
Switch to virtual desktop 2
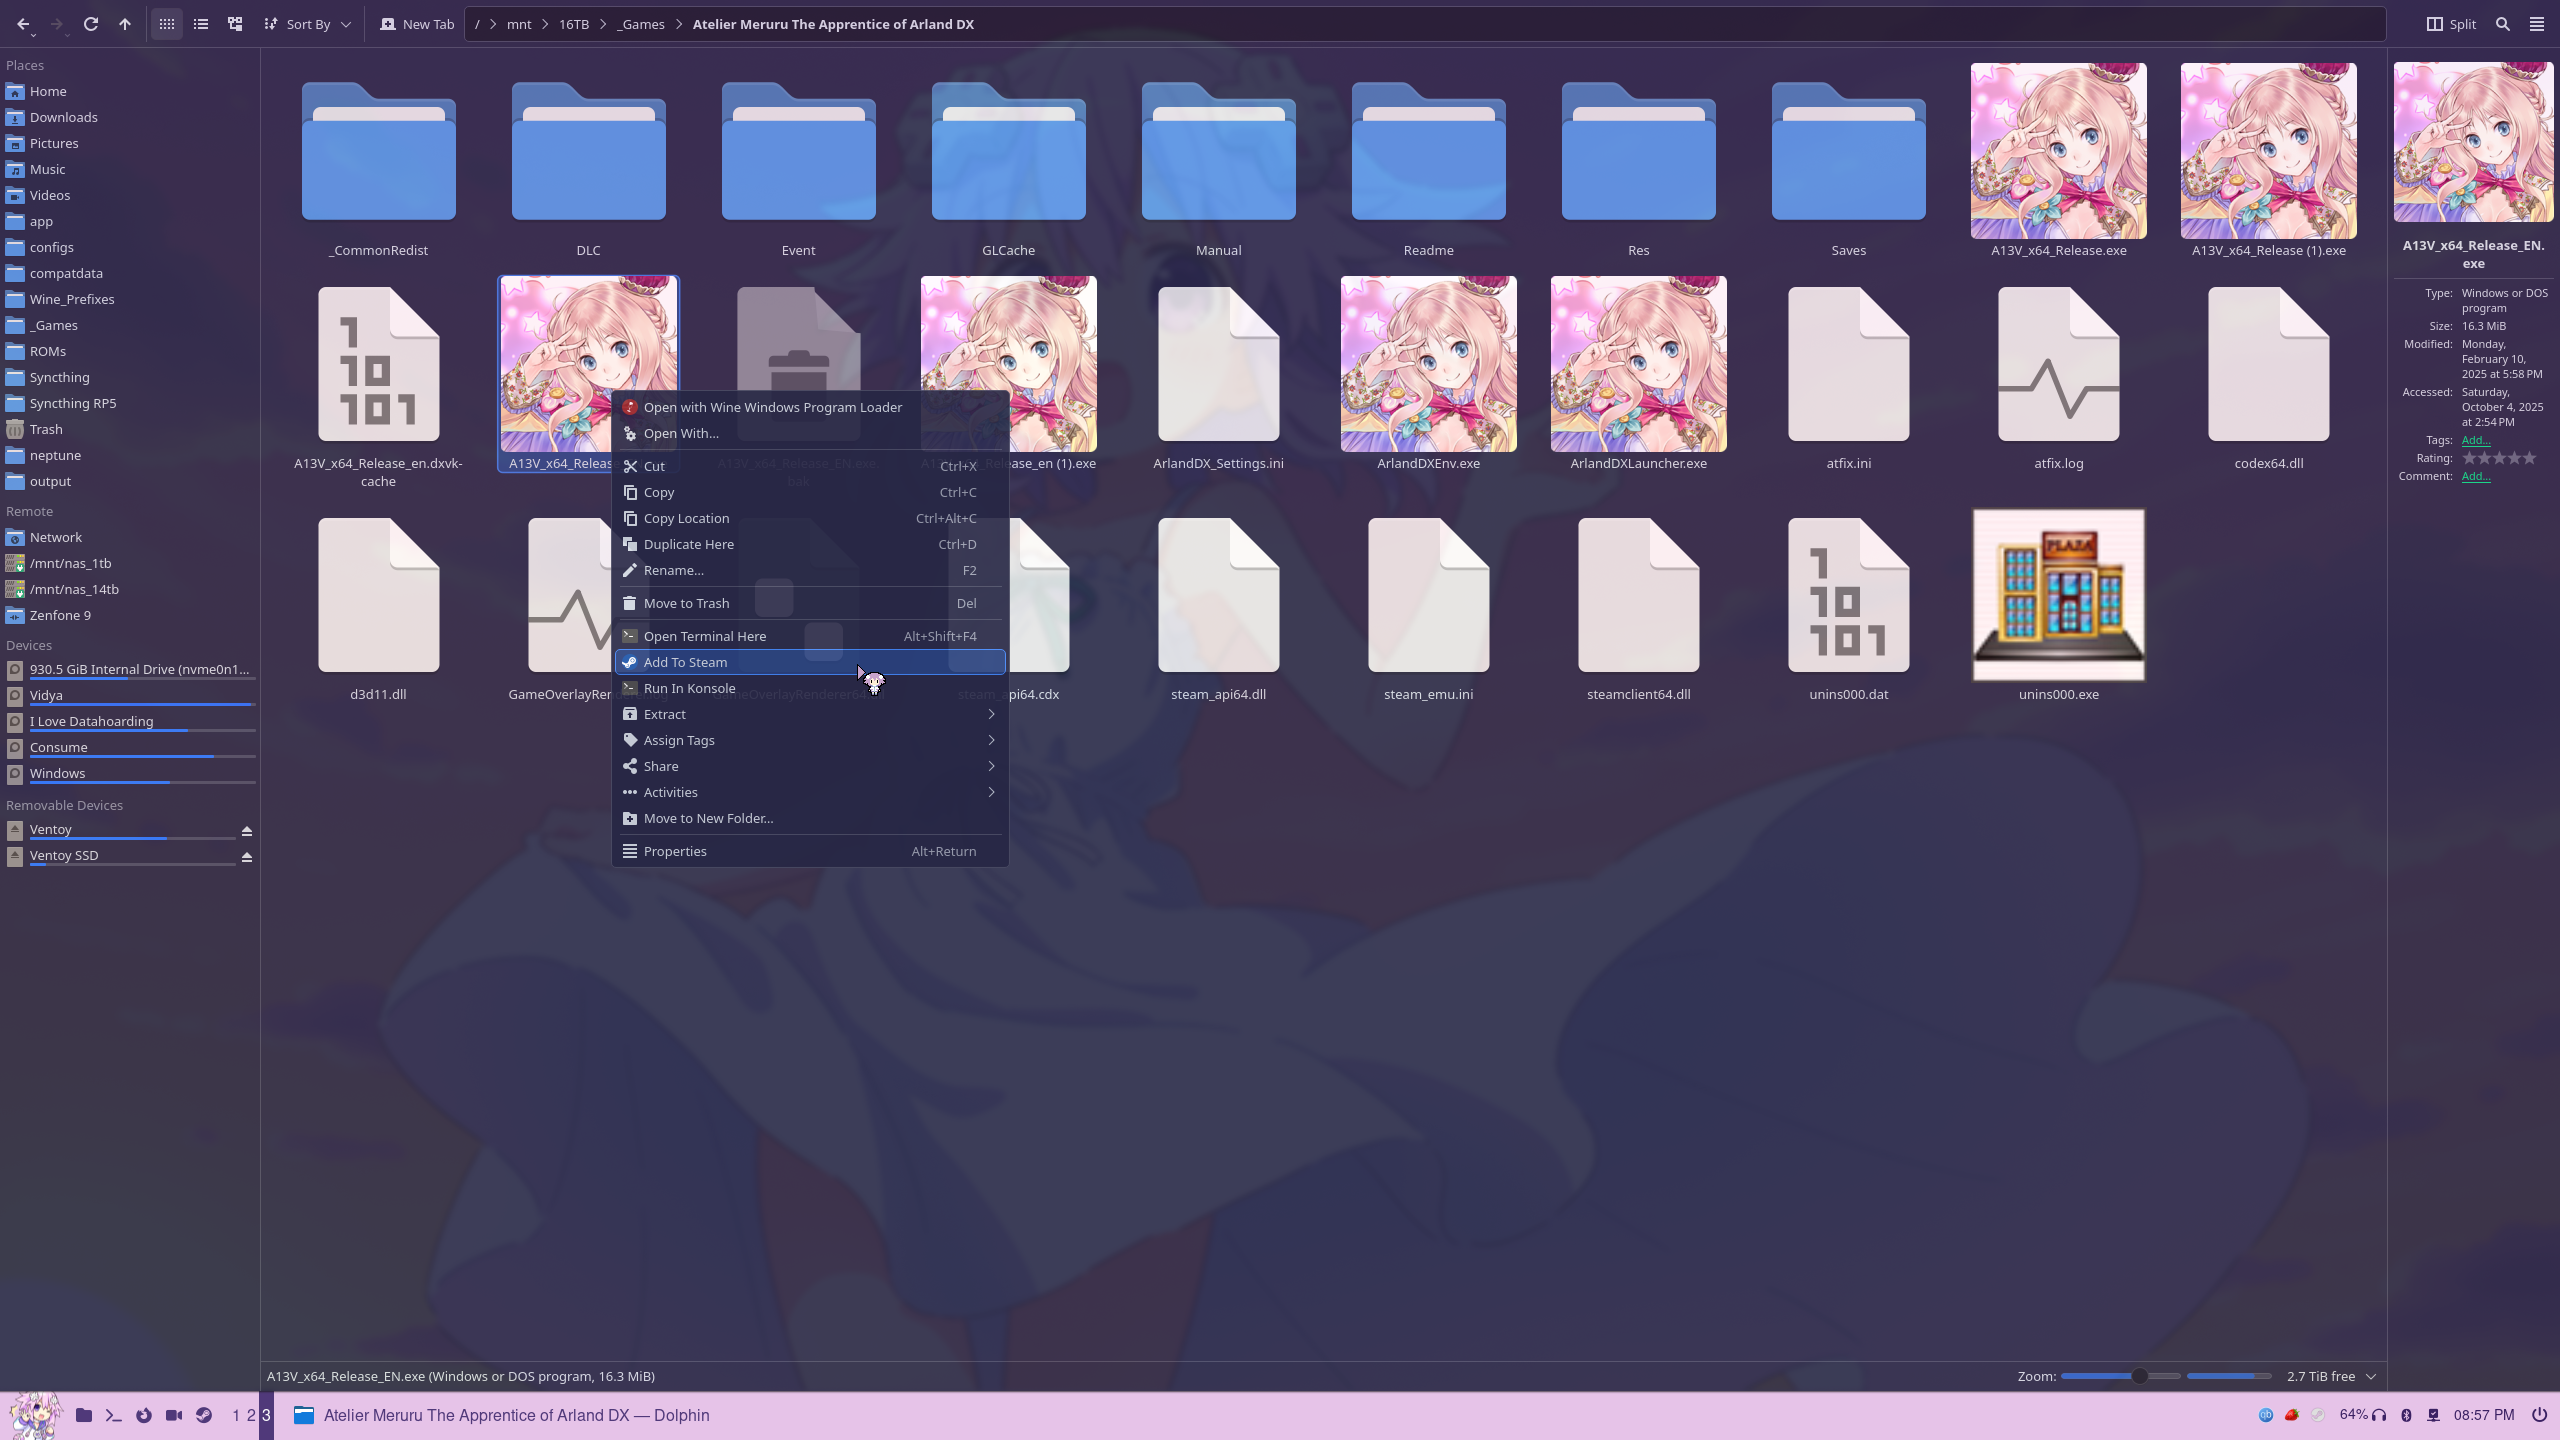(x=251, y=1415)
